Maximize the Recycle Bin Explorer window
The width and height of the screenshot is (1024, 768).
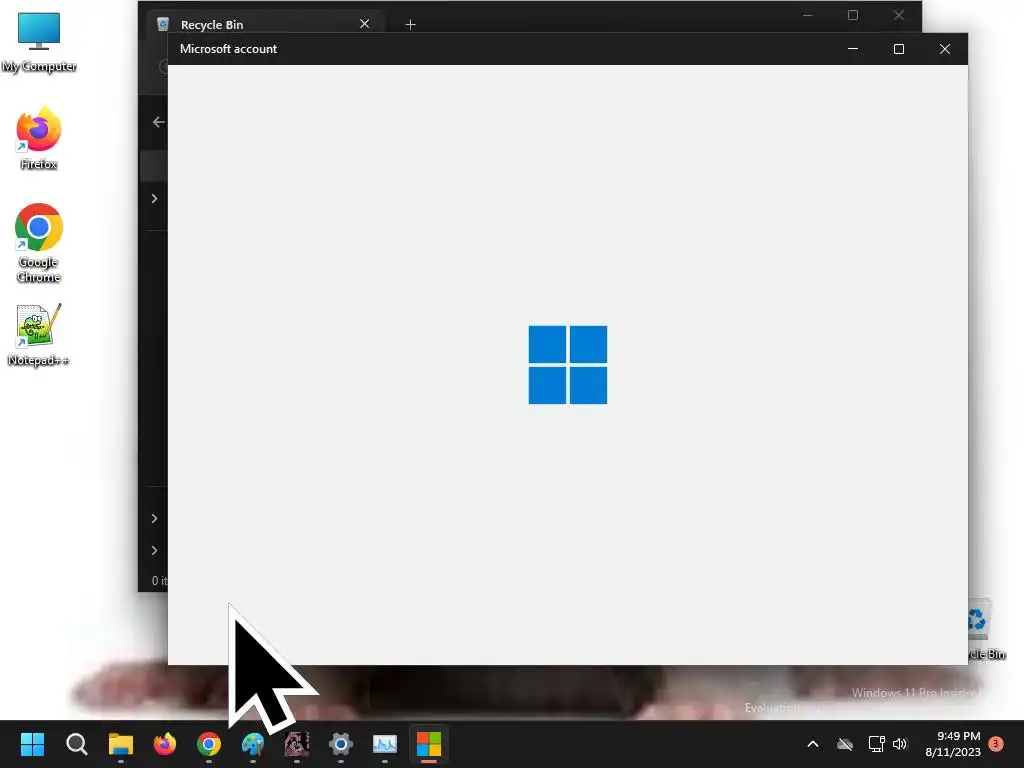(853, 15)
